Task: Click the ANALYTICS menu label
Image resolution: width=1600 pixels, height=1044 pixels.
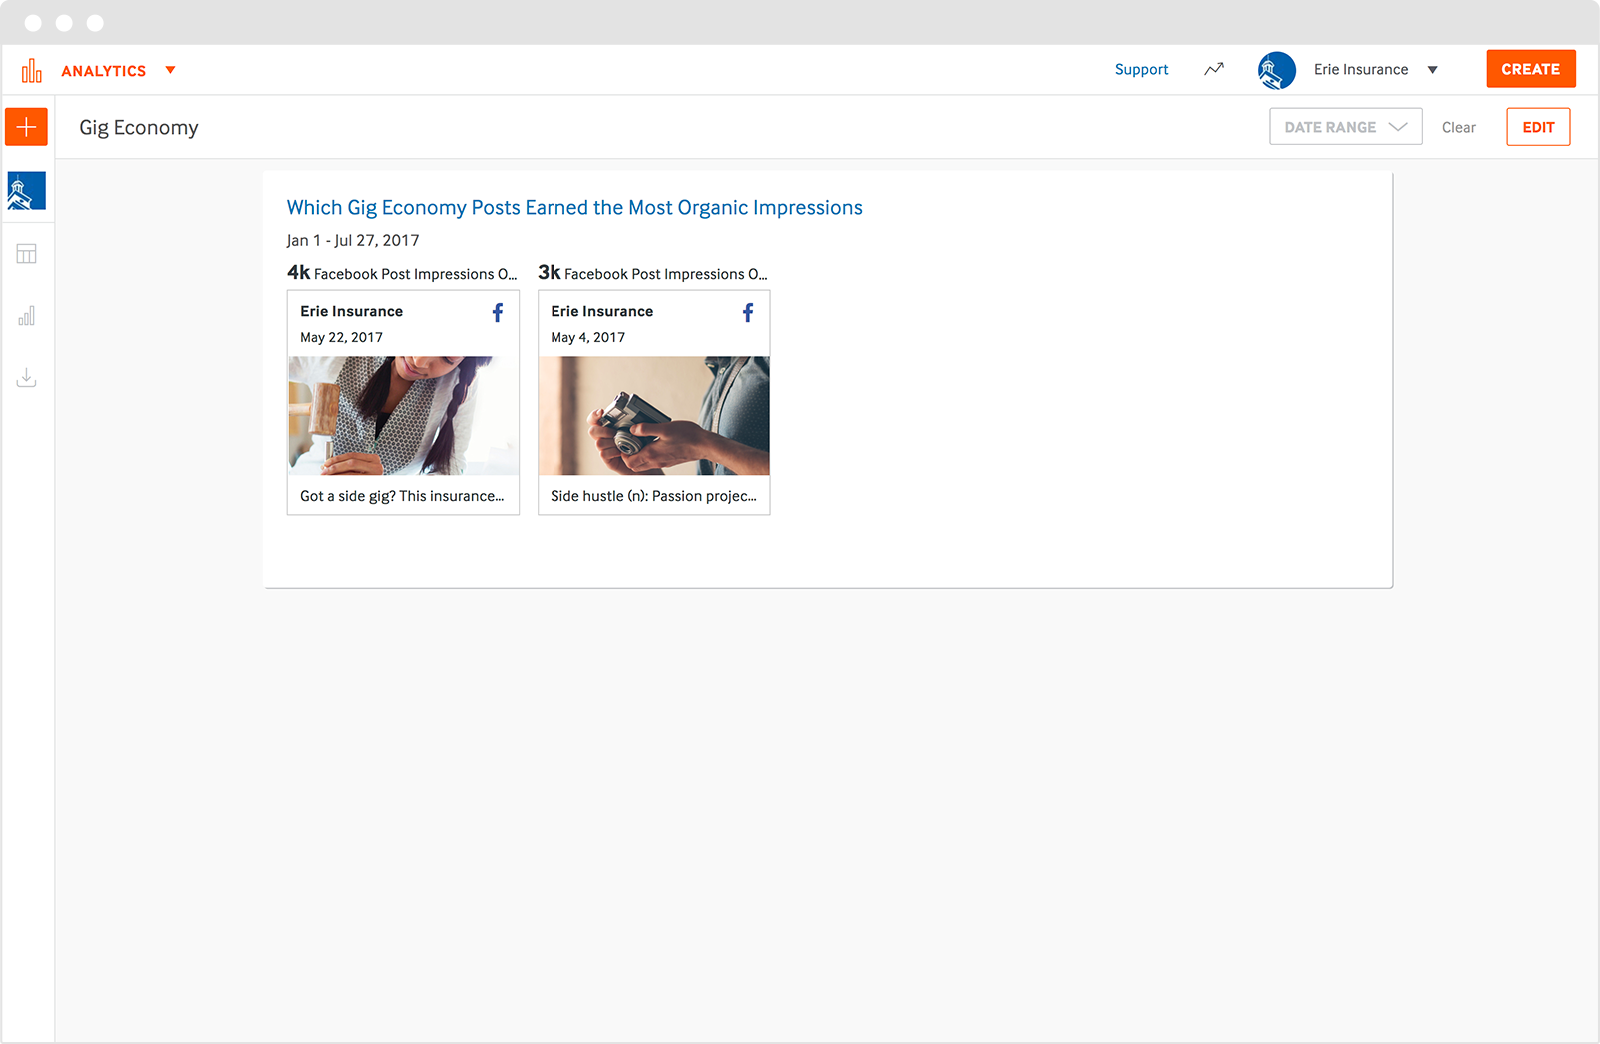Action: pyautogui.click(x=104, y=71)
